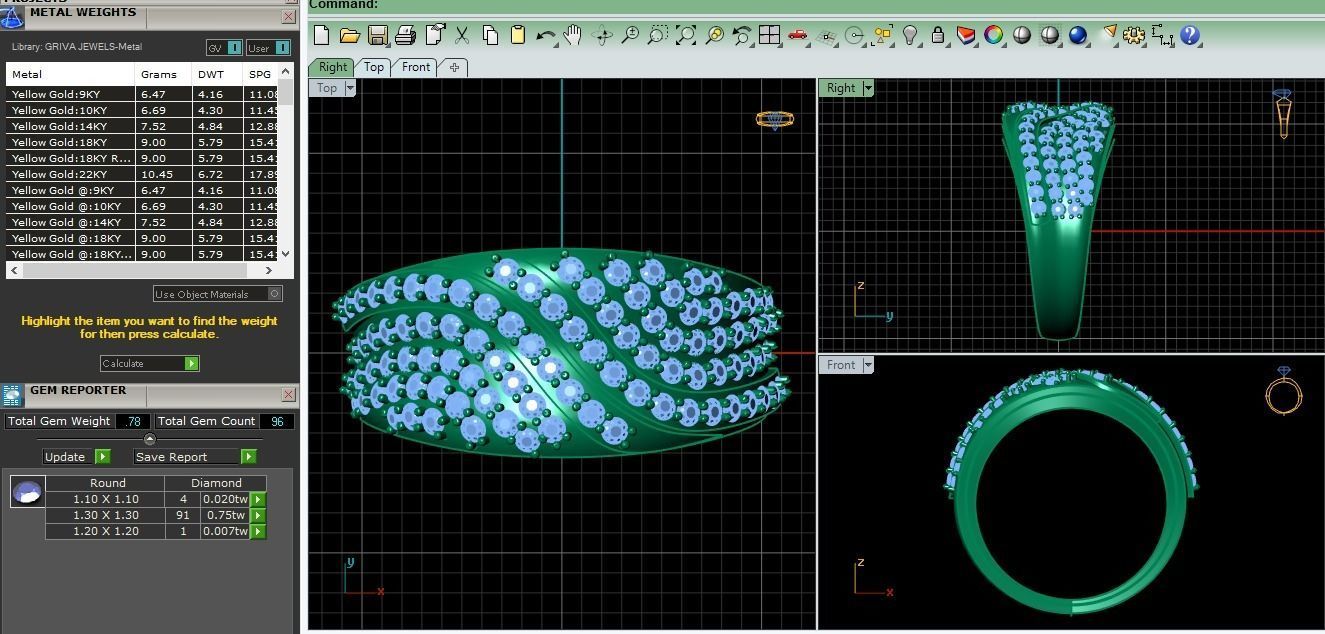This screenshot has height=634, width=1325.
Task: Click the Total Gem Weight field
Action: tap(132, 421)
